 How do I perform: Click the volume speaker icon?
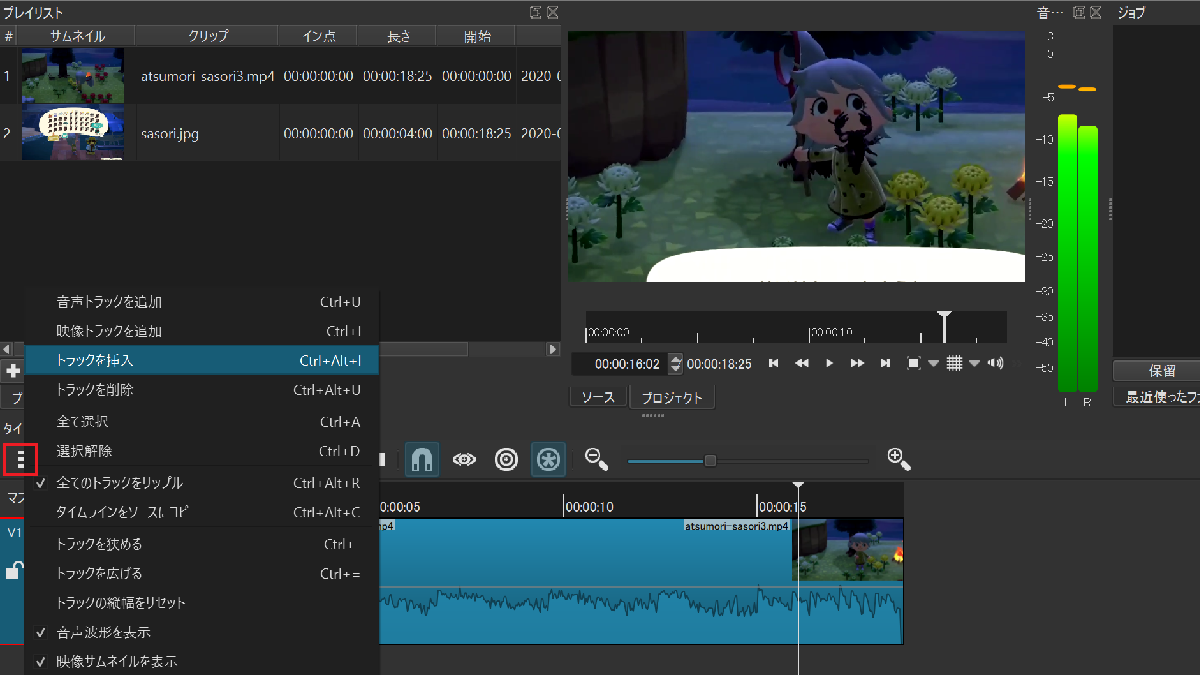(x=995, y=363)
